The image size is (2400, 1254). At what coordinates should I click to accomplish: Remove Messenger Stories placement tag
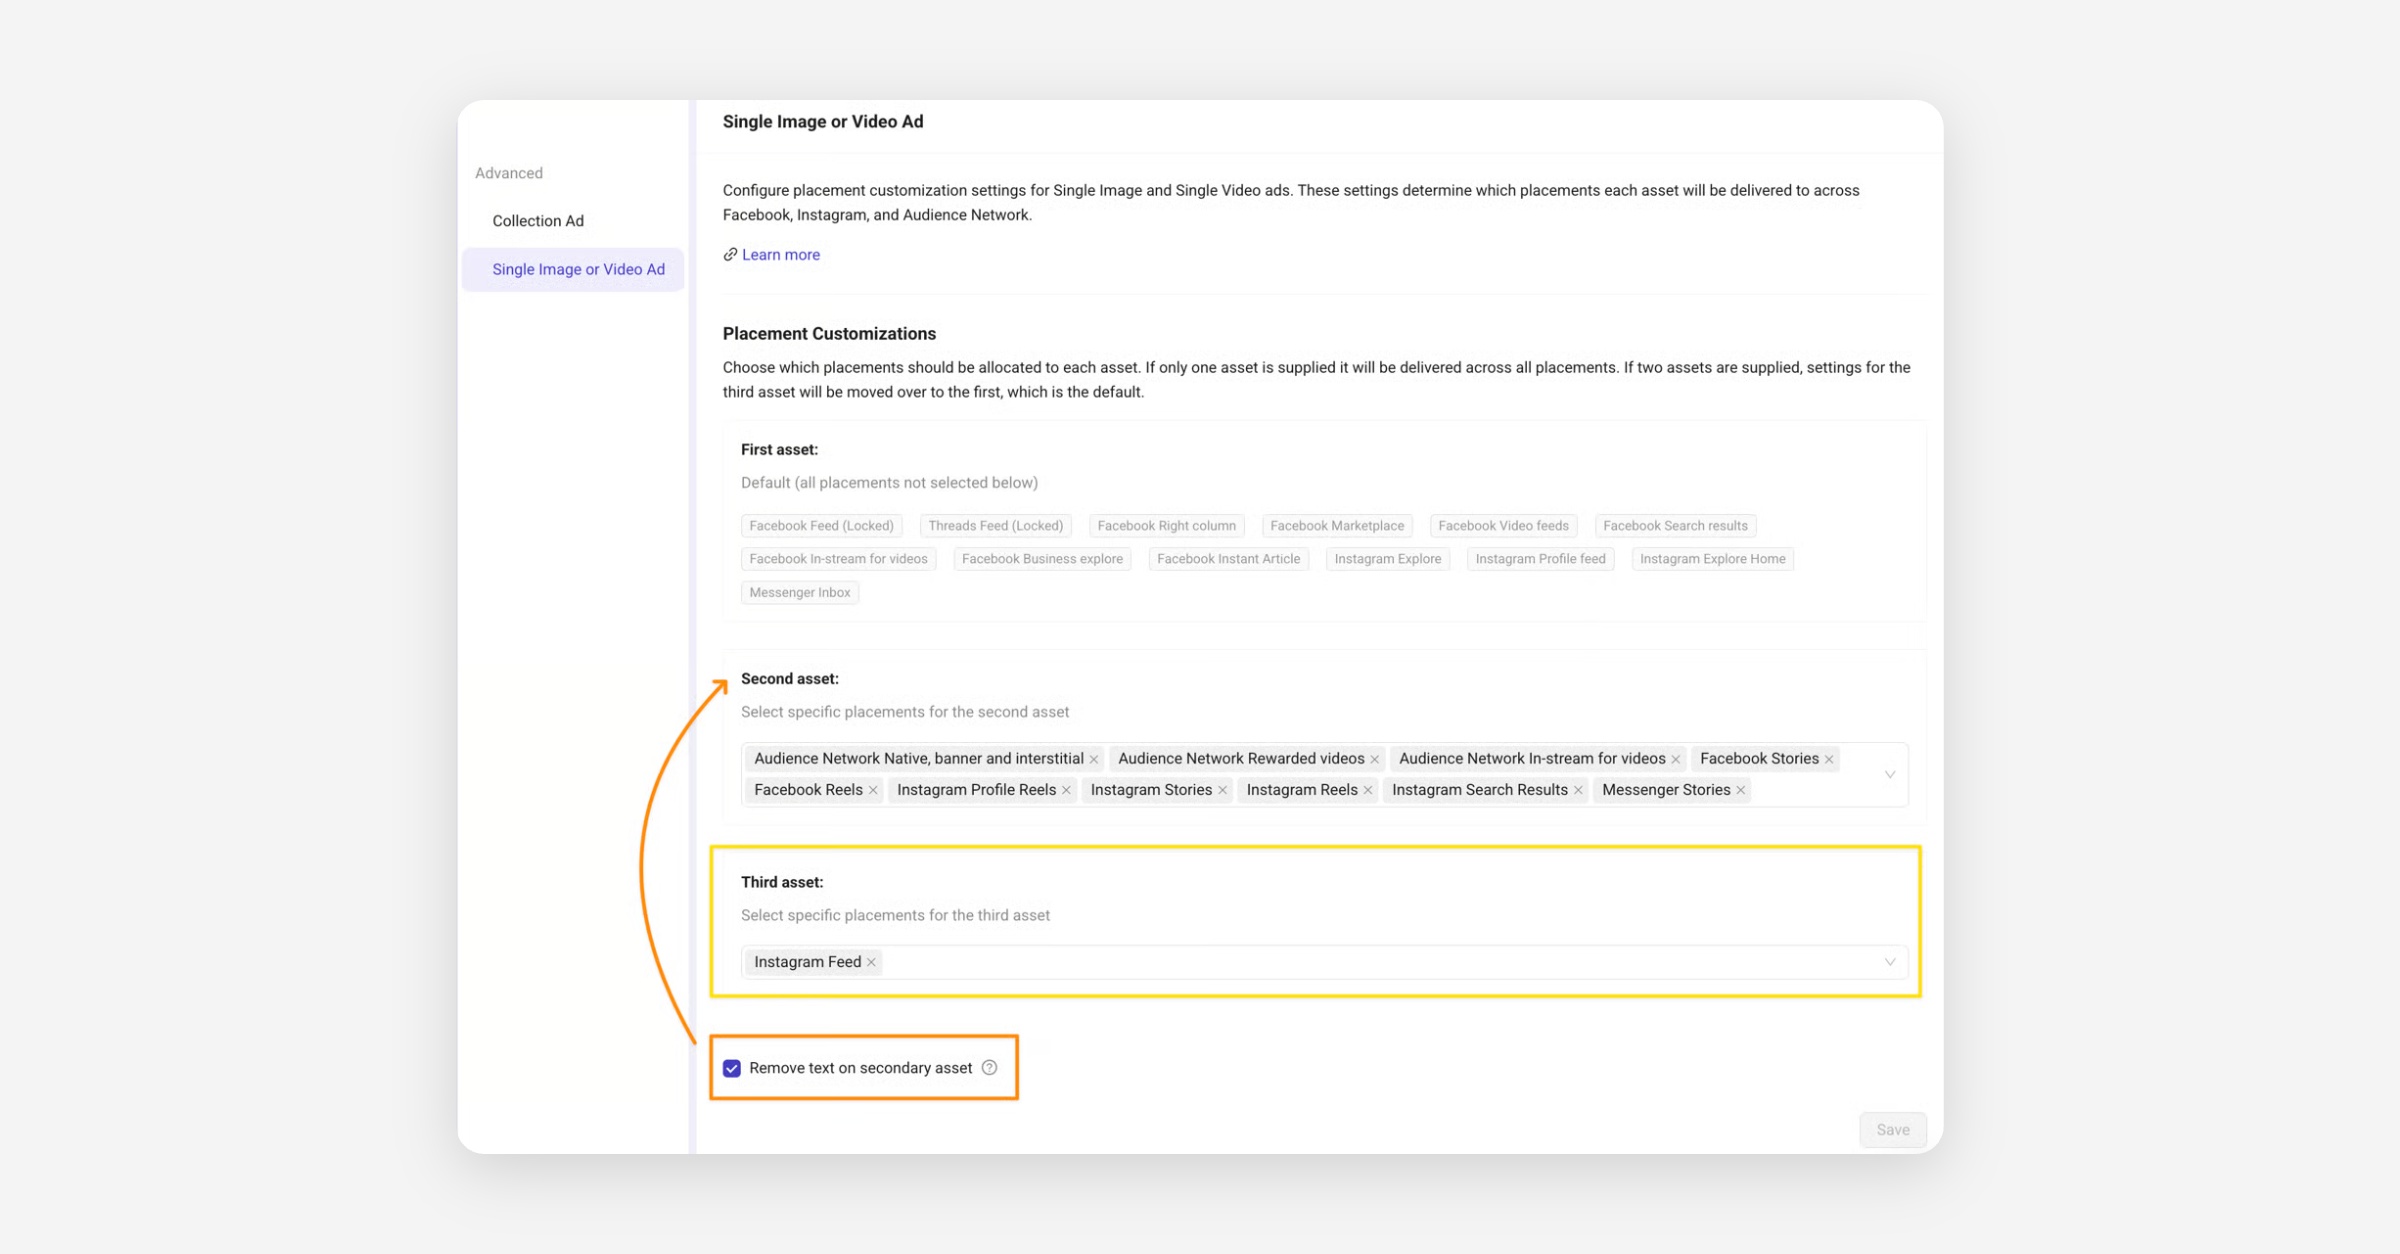[1741, 790]
